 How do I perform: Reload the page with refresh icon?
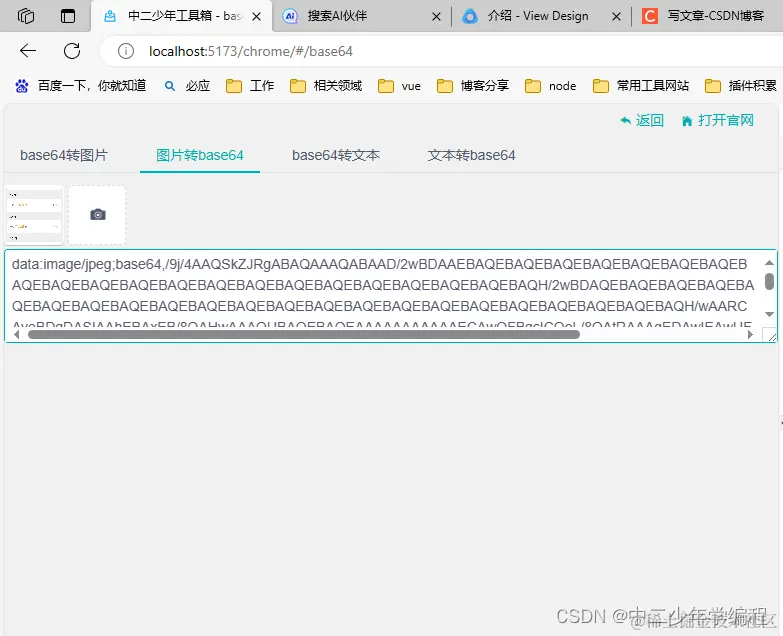point(72,50)
